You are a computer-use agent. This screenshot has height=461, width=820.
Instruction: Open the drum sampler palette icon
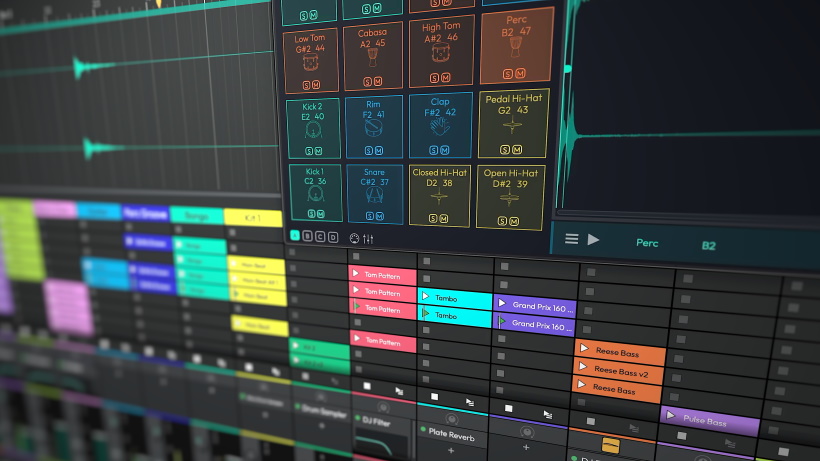point(354,238)
